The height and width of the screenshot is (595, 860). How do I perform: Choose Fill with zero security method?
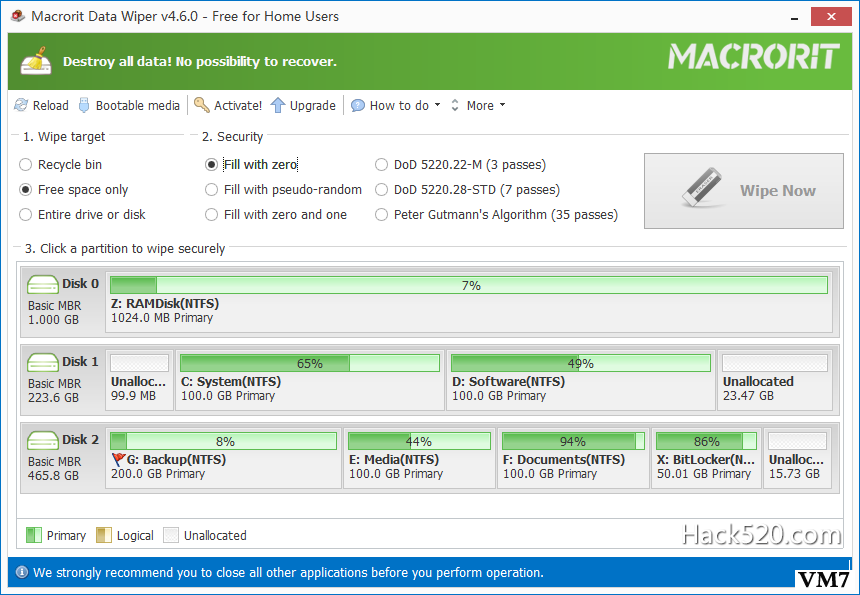pos(251,165)
